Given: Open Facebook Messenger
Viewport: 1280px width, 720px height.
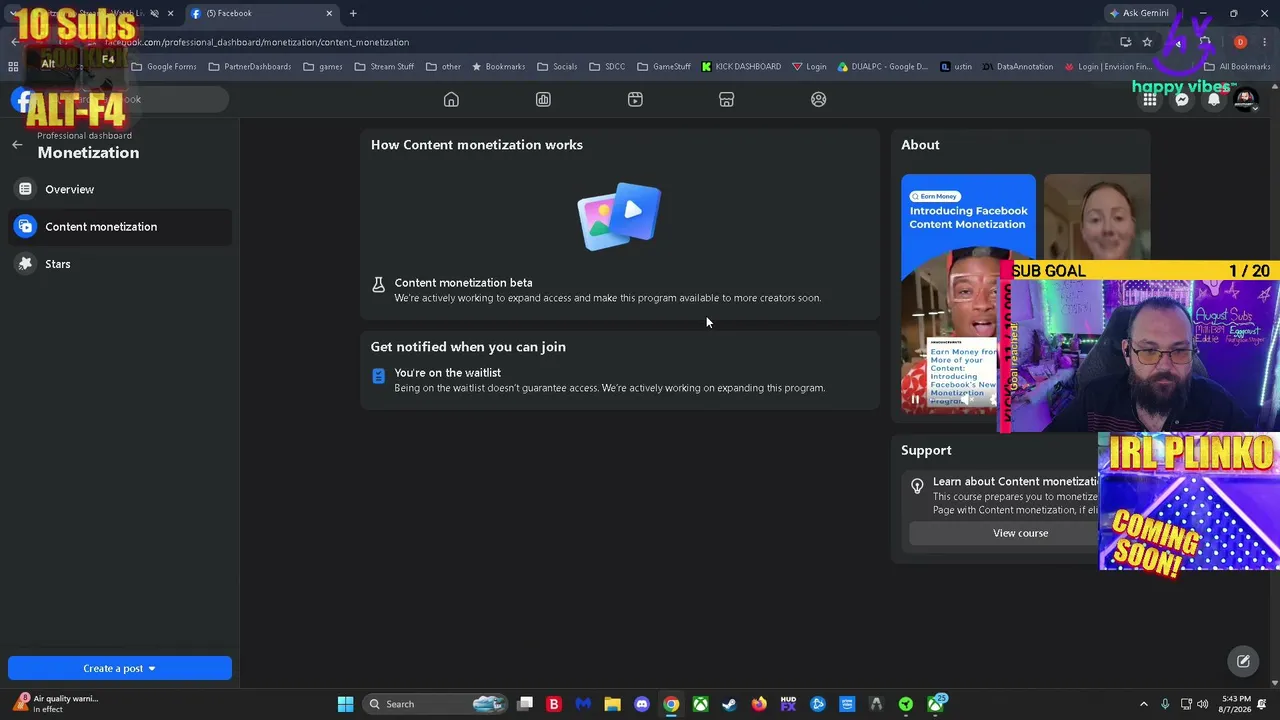Looking at the screenshot, I should pyautogui.click(x=1182, y=99).
